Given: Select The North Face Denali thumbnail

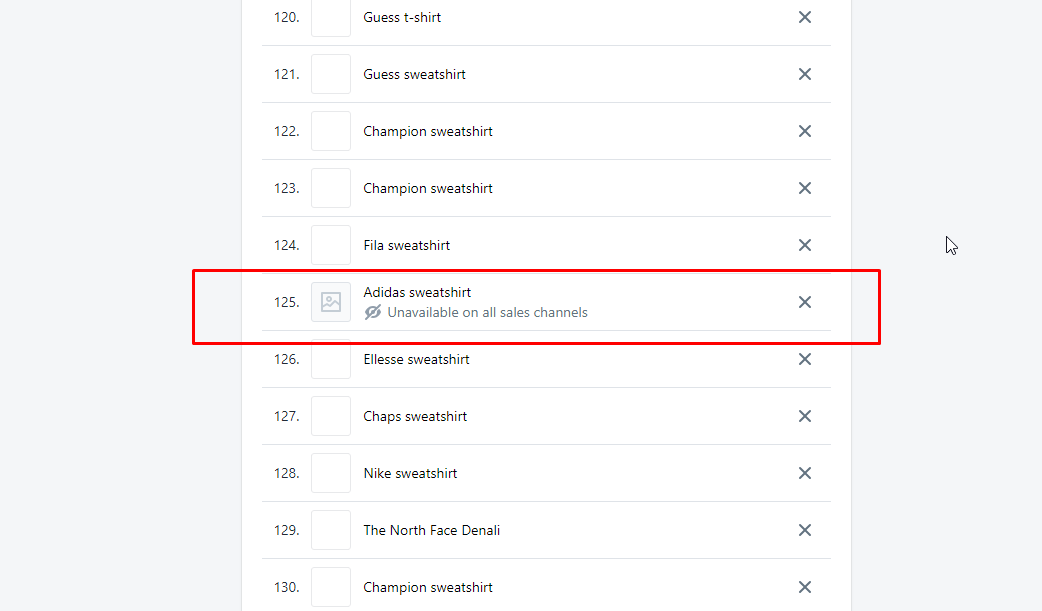Looking at the screenshot, I should pyautogui.click(x=331, y=530).
